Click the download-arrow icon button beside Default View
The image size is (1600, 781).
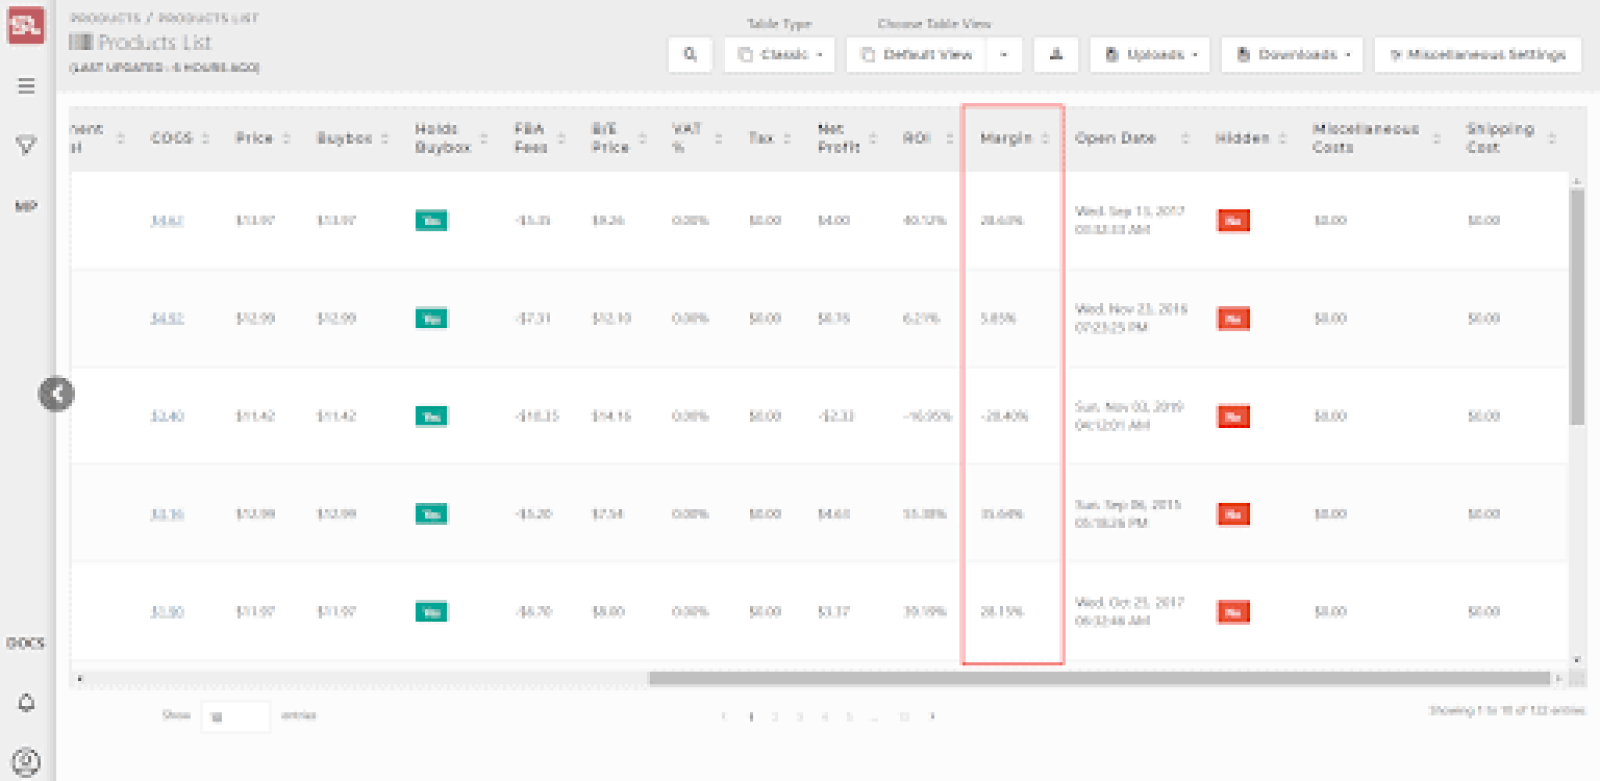[x=1056, y=54]
